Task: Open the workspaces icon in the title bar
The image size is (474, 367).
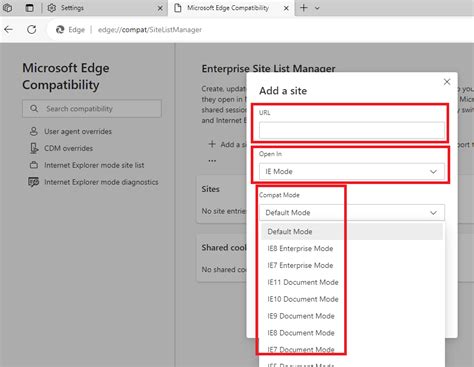Action: point(7,8)
